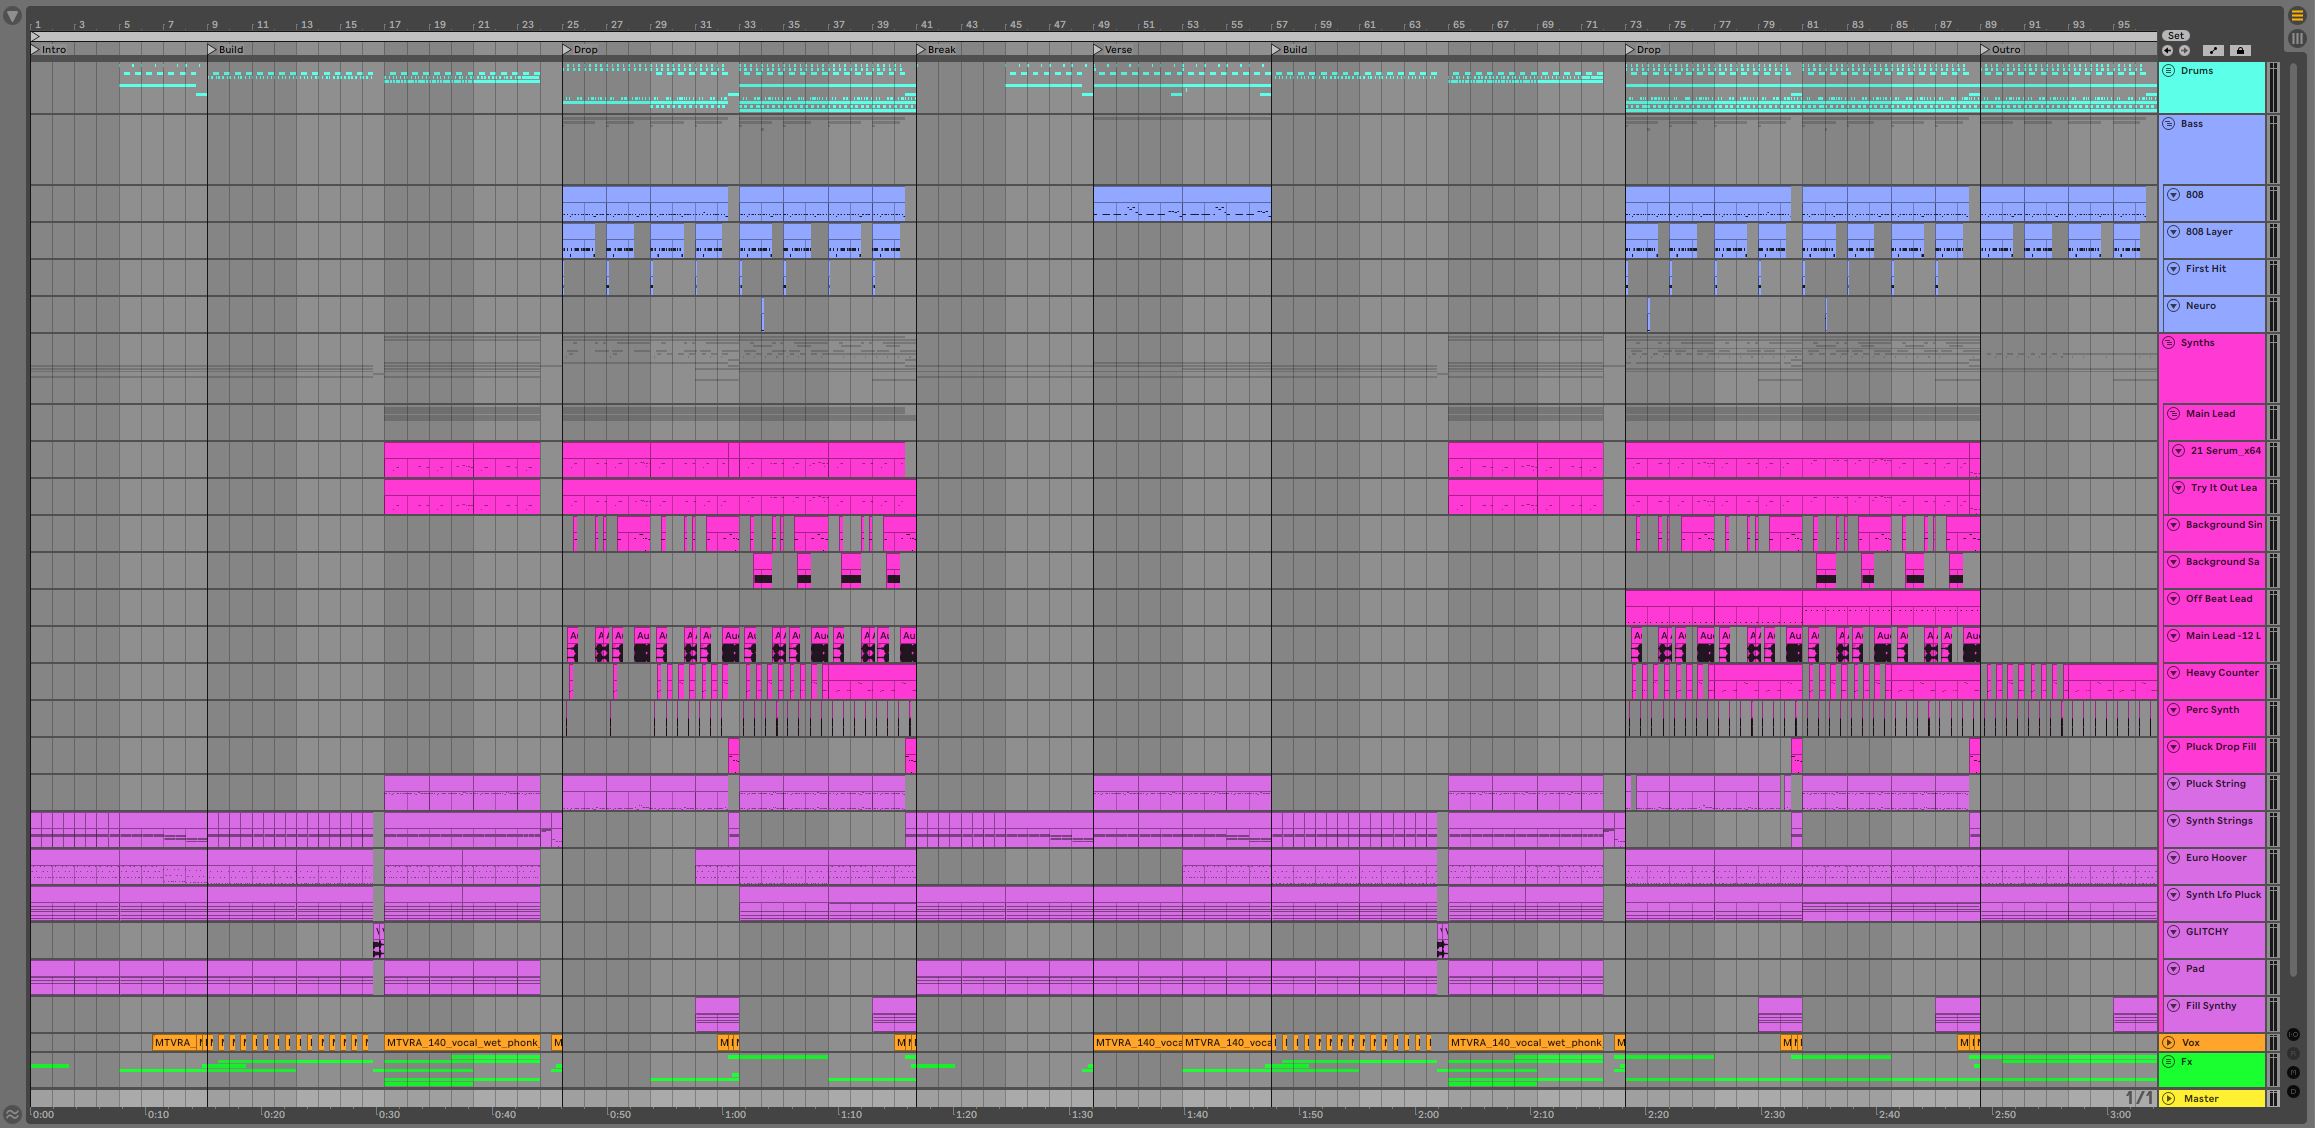Screen dimensions: 2315x1128
Task: Click the Set locator button
Action: (x=2176, y=35)
